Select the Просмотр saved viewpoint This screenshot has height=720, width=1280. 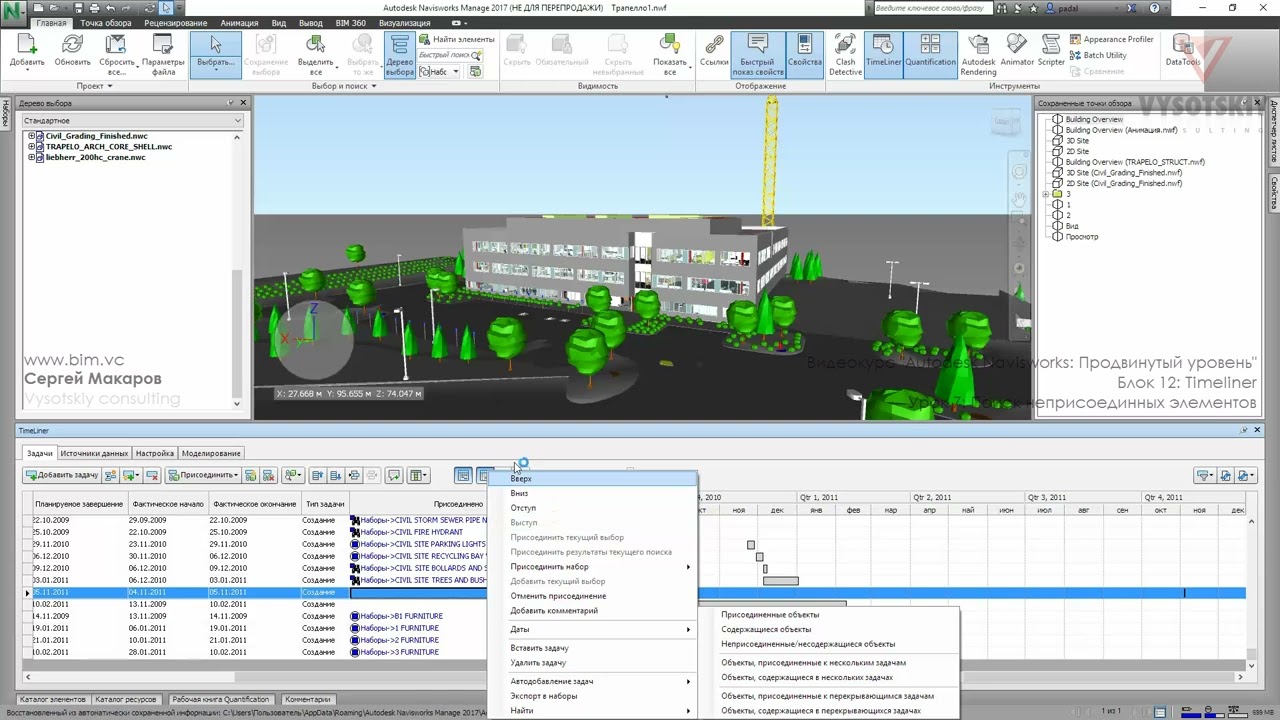pos(1082,237)
